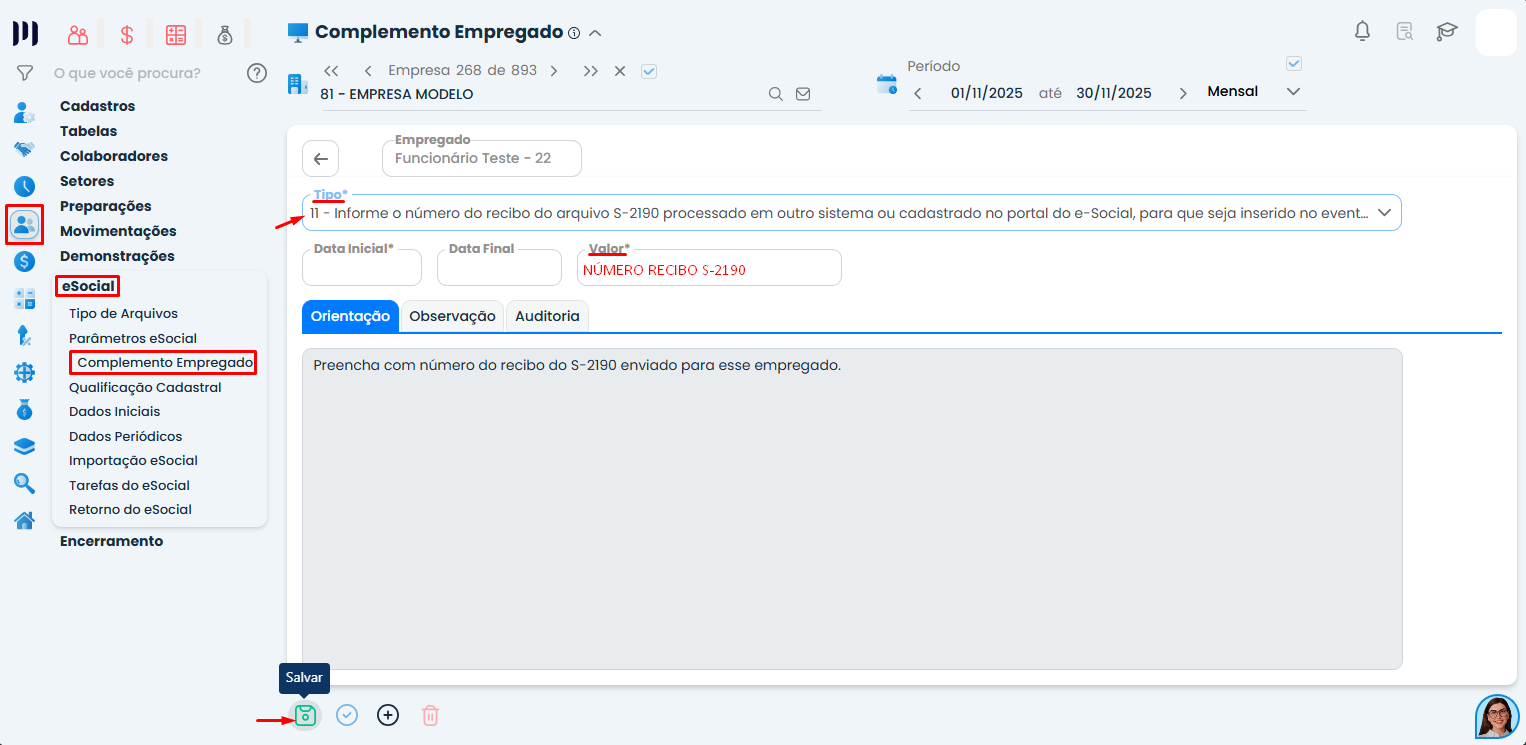Click the Data Inicial field

coord(362,268)
